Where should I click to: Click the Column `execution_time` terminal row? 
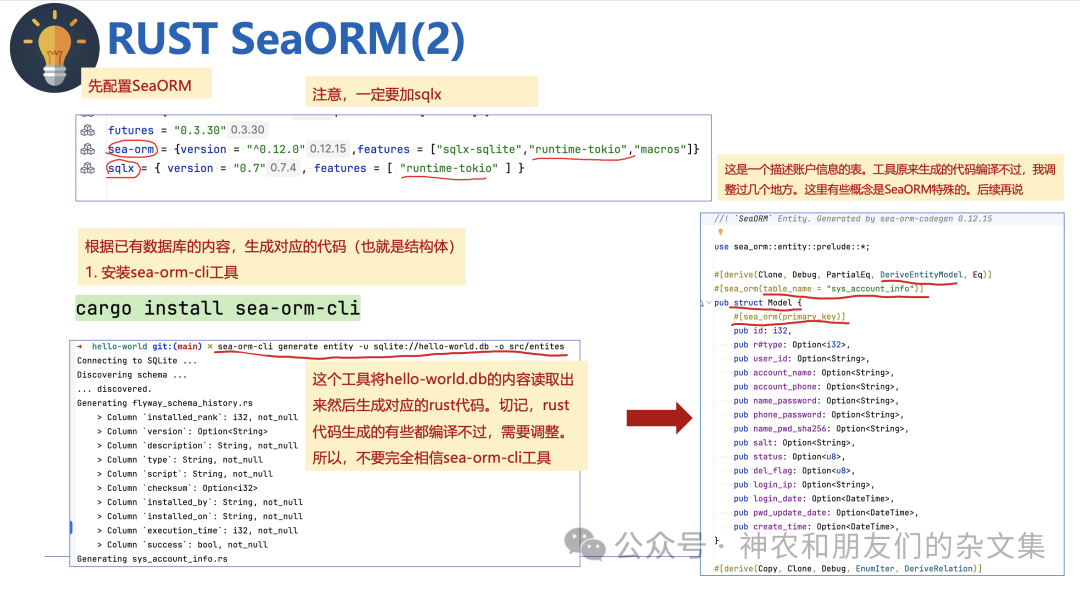[197, 530]
